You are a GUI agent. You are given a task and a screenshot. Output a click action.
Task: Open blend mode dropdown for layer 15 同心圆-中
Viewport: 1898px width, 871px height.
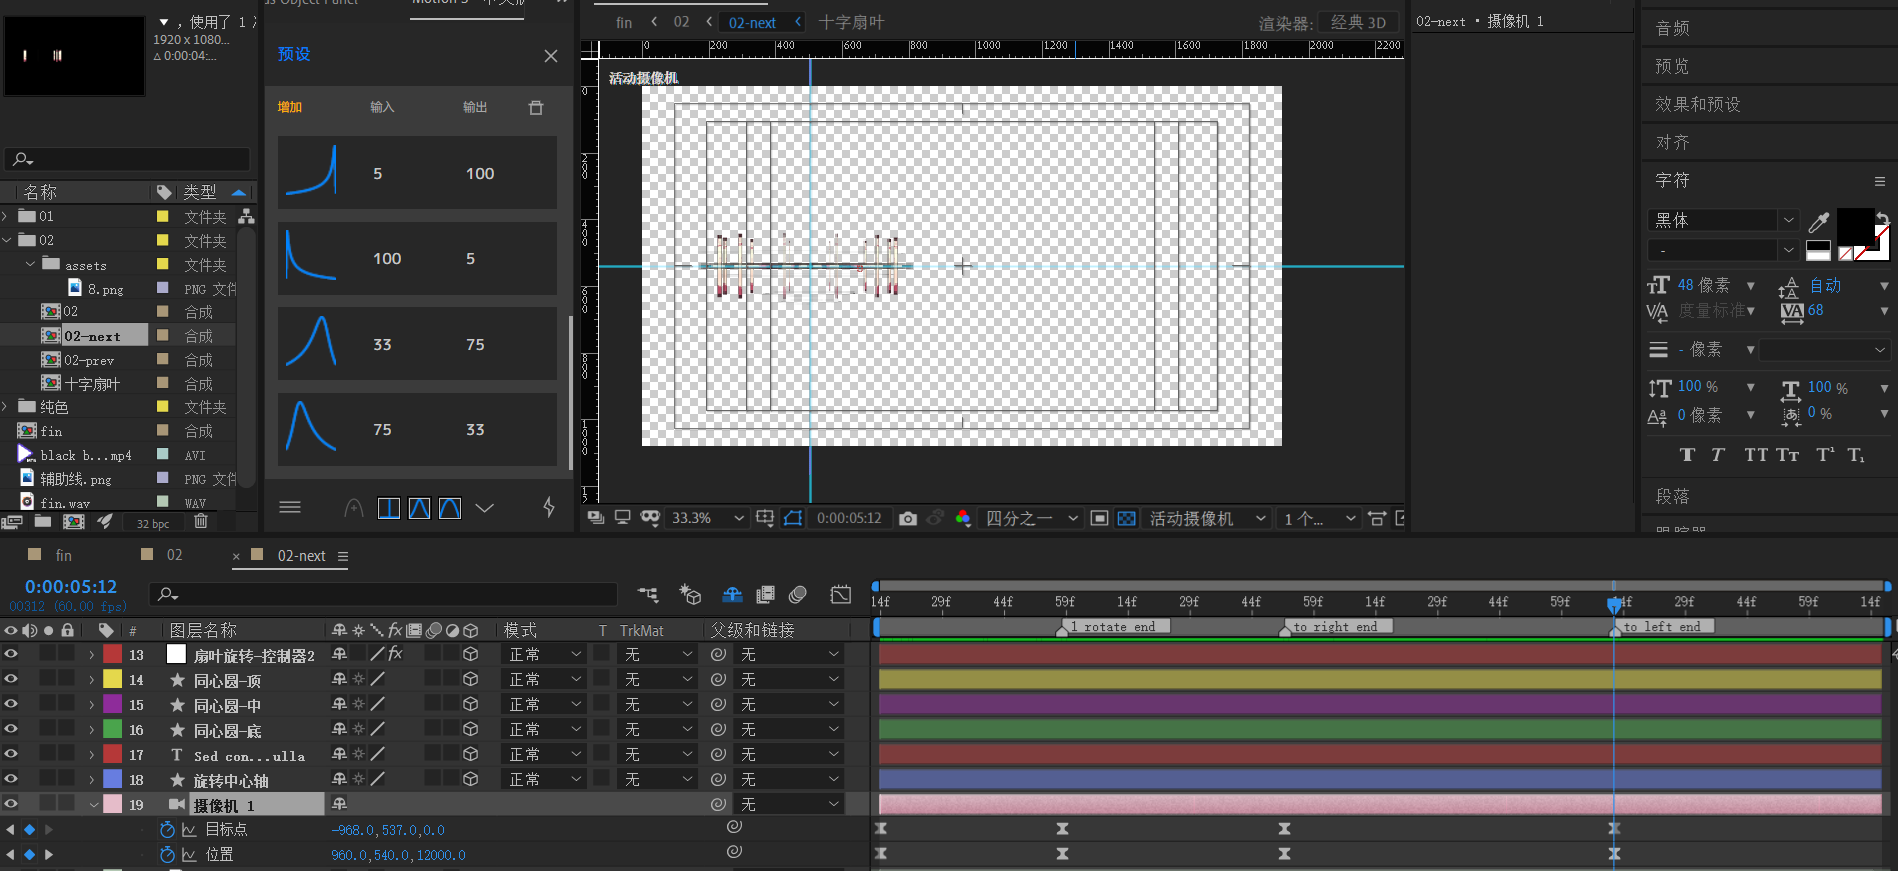(x=546, y=704)
